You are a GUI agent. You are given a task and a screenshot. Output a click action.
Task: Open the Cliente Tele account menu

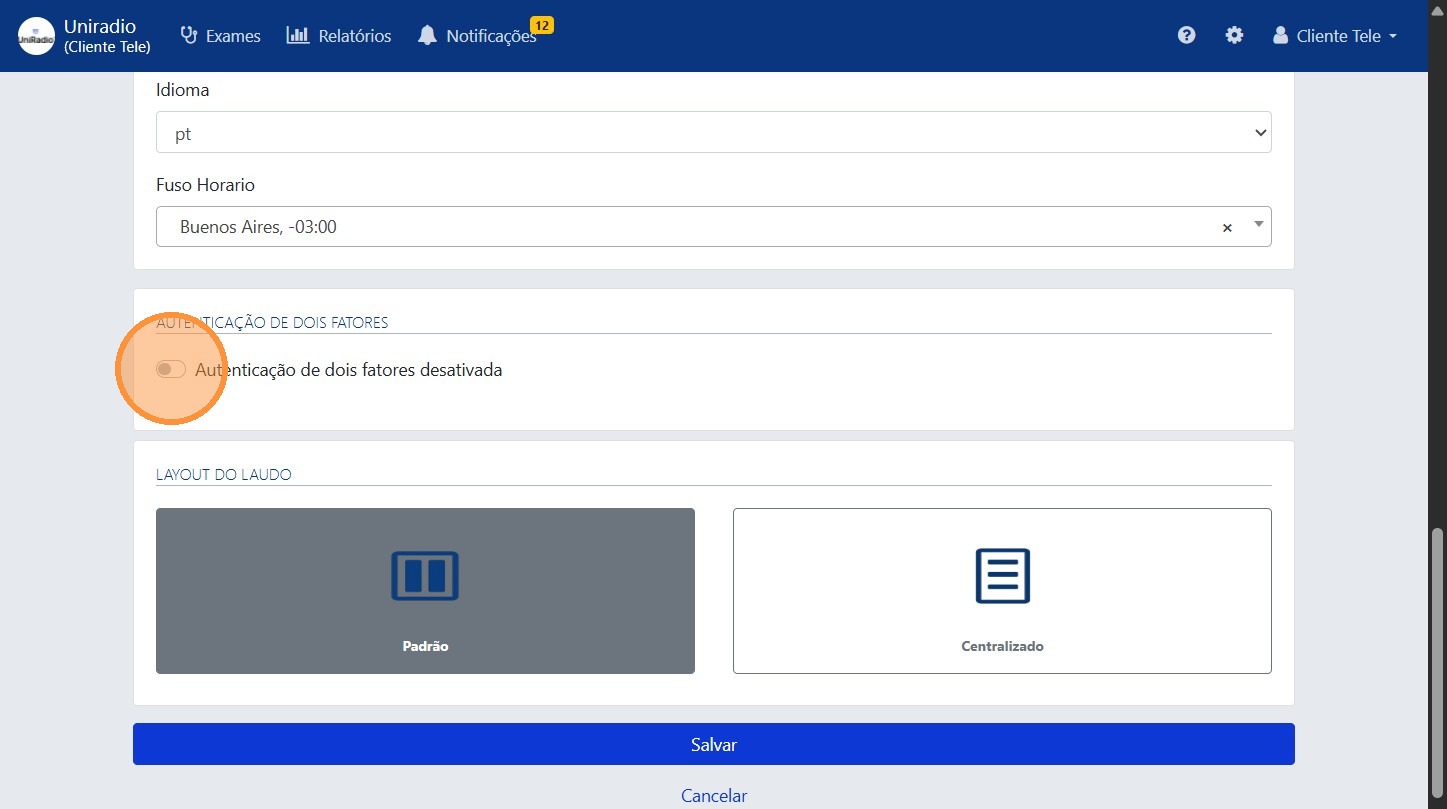1334,35
